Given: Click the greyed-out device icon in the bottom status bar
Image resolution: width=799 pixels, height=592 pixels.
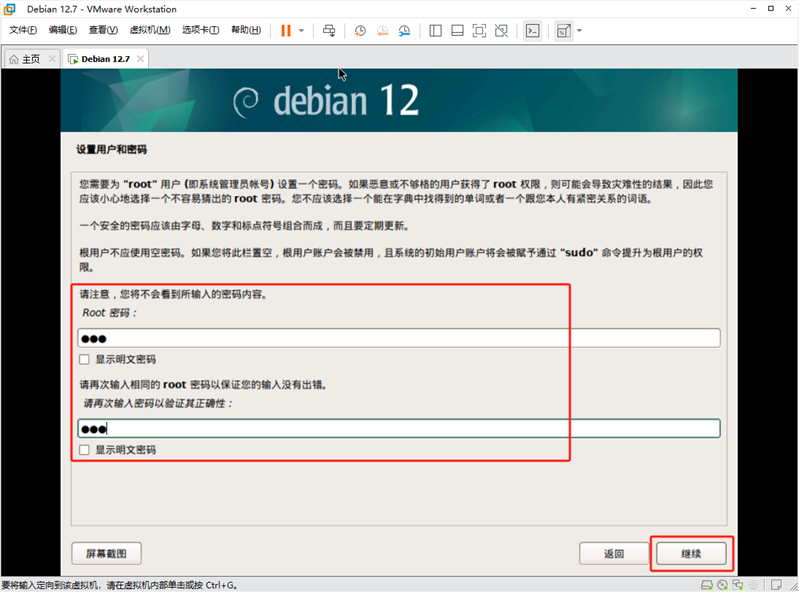Looking at the screenshot, I should pyautogui.click(x=753, y=585).
